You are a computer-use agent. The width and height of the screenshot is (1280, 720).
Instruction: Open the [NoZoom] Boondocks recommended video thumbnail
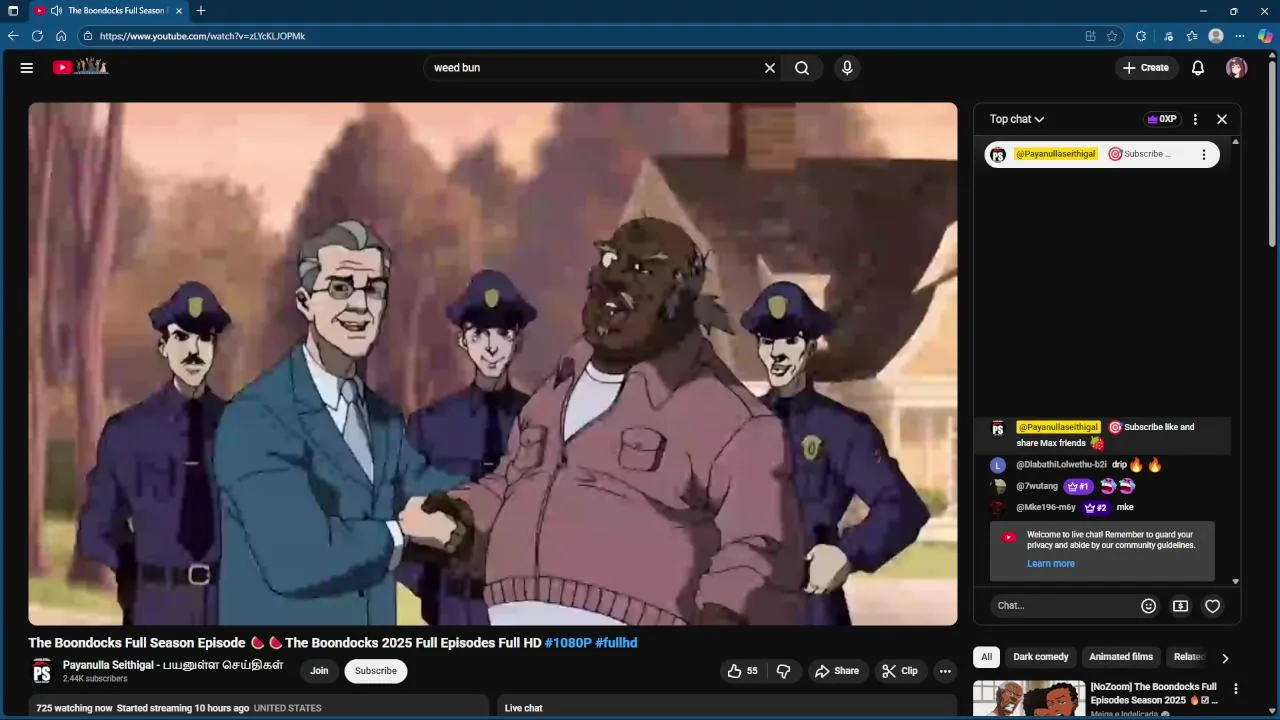point(1029,700)
